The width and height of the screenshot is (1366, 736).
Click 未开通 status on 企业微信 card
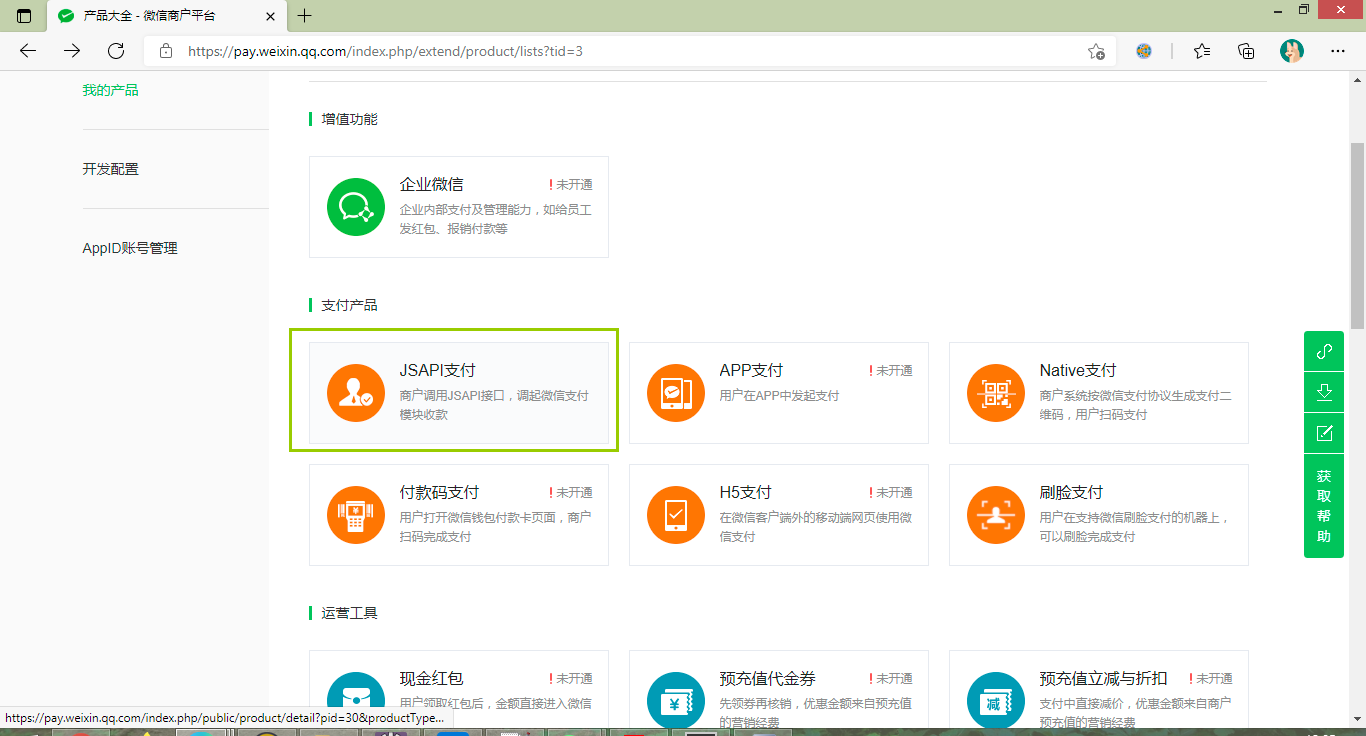[571, 184]
